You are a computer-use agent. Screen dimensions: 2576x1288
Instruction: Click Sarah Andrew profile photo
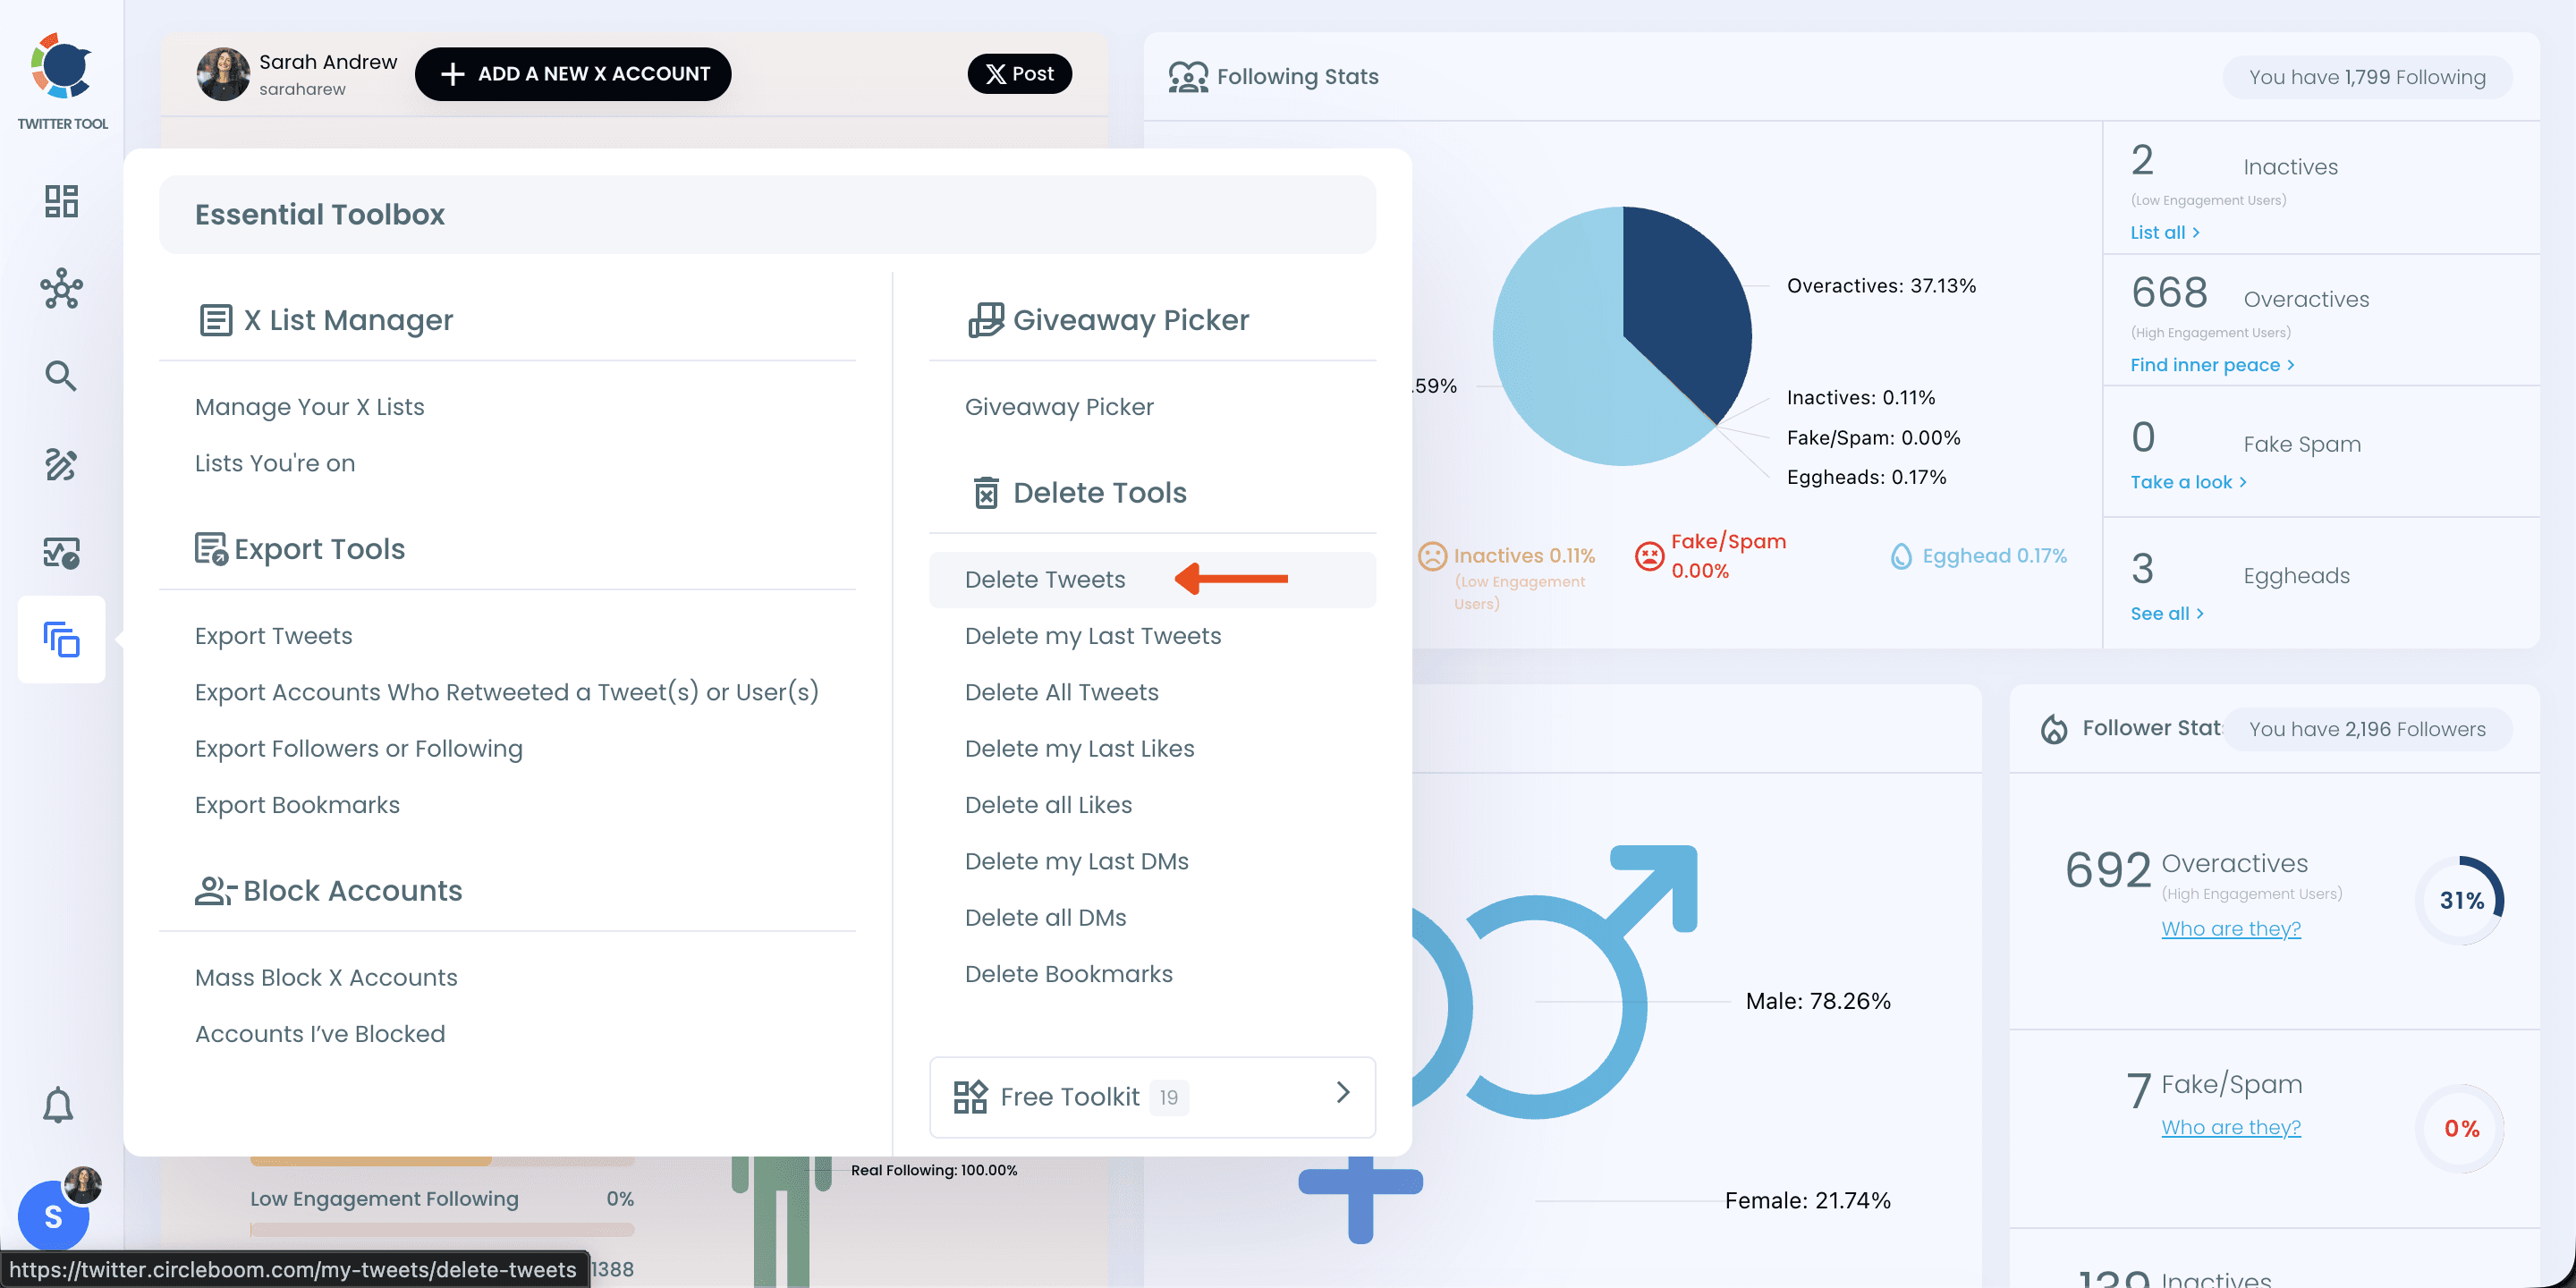223,74
